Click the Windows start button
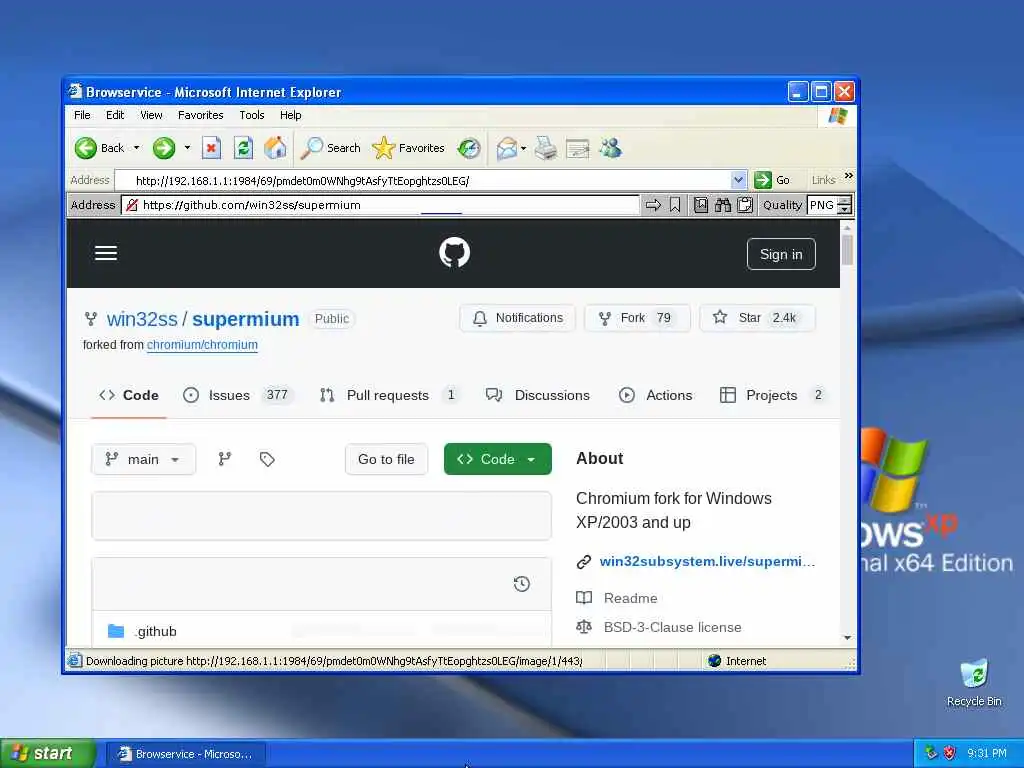Viewport: 1024px width, 768px height. (x=47, y=754)
